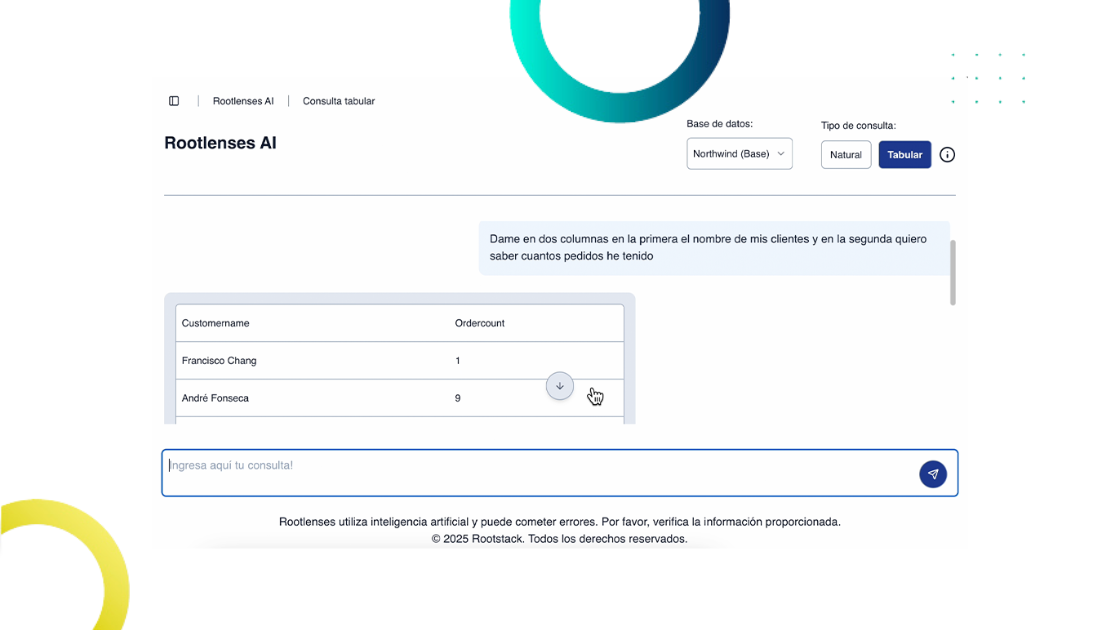Click the cursor hand near the table arrow

[595, 396]
